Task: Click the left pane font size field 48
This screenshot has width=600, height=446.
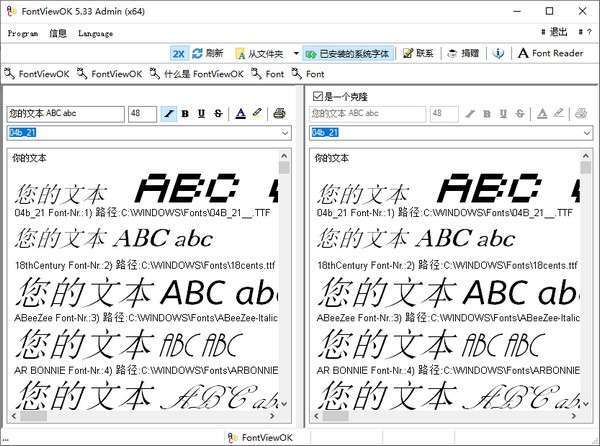Action: [142, 114]
